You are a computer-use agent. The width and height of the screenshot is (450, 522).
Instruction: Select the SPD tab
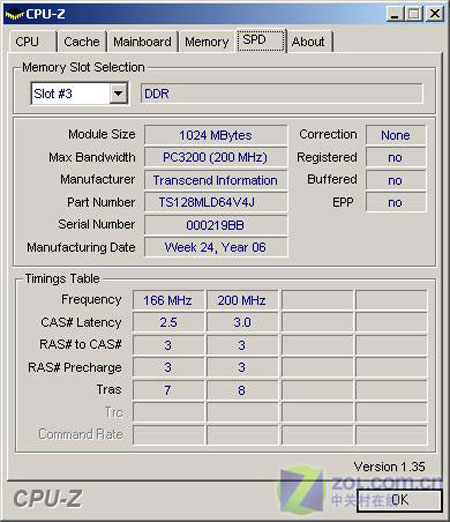[261, 40]
